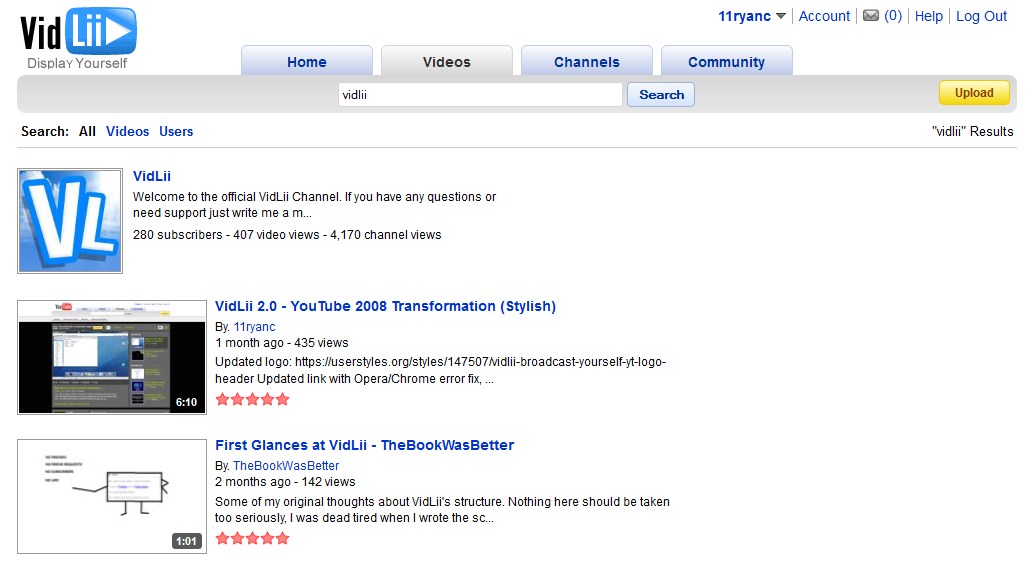Play the First Glances video thumbnail

(112, 496)
